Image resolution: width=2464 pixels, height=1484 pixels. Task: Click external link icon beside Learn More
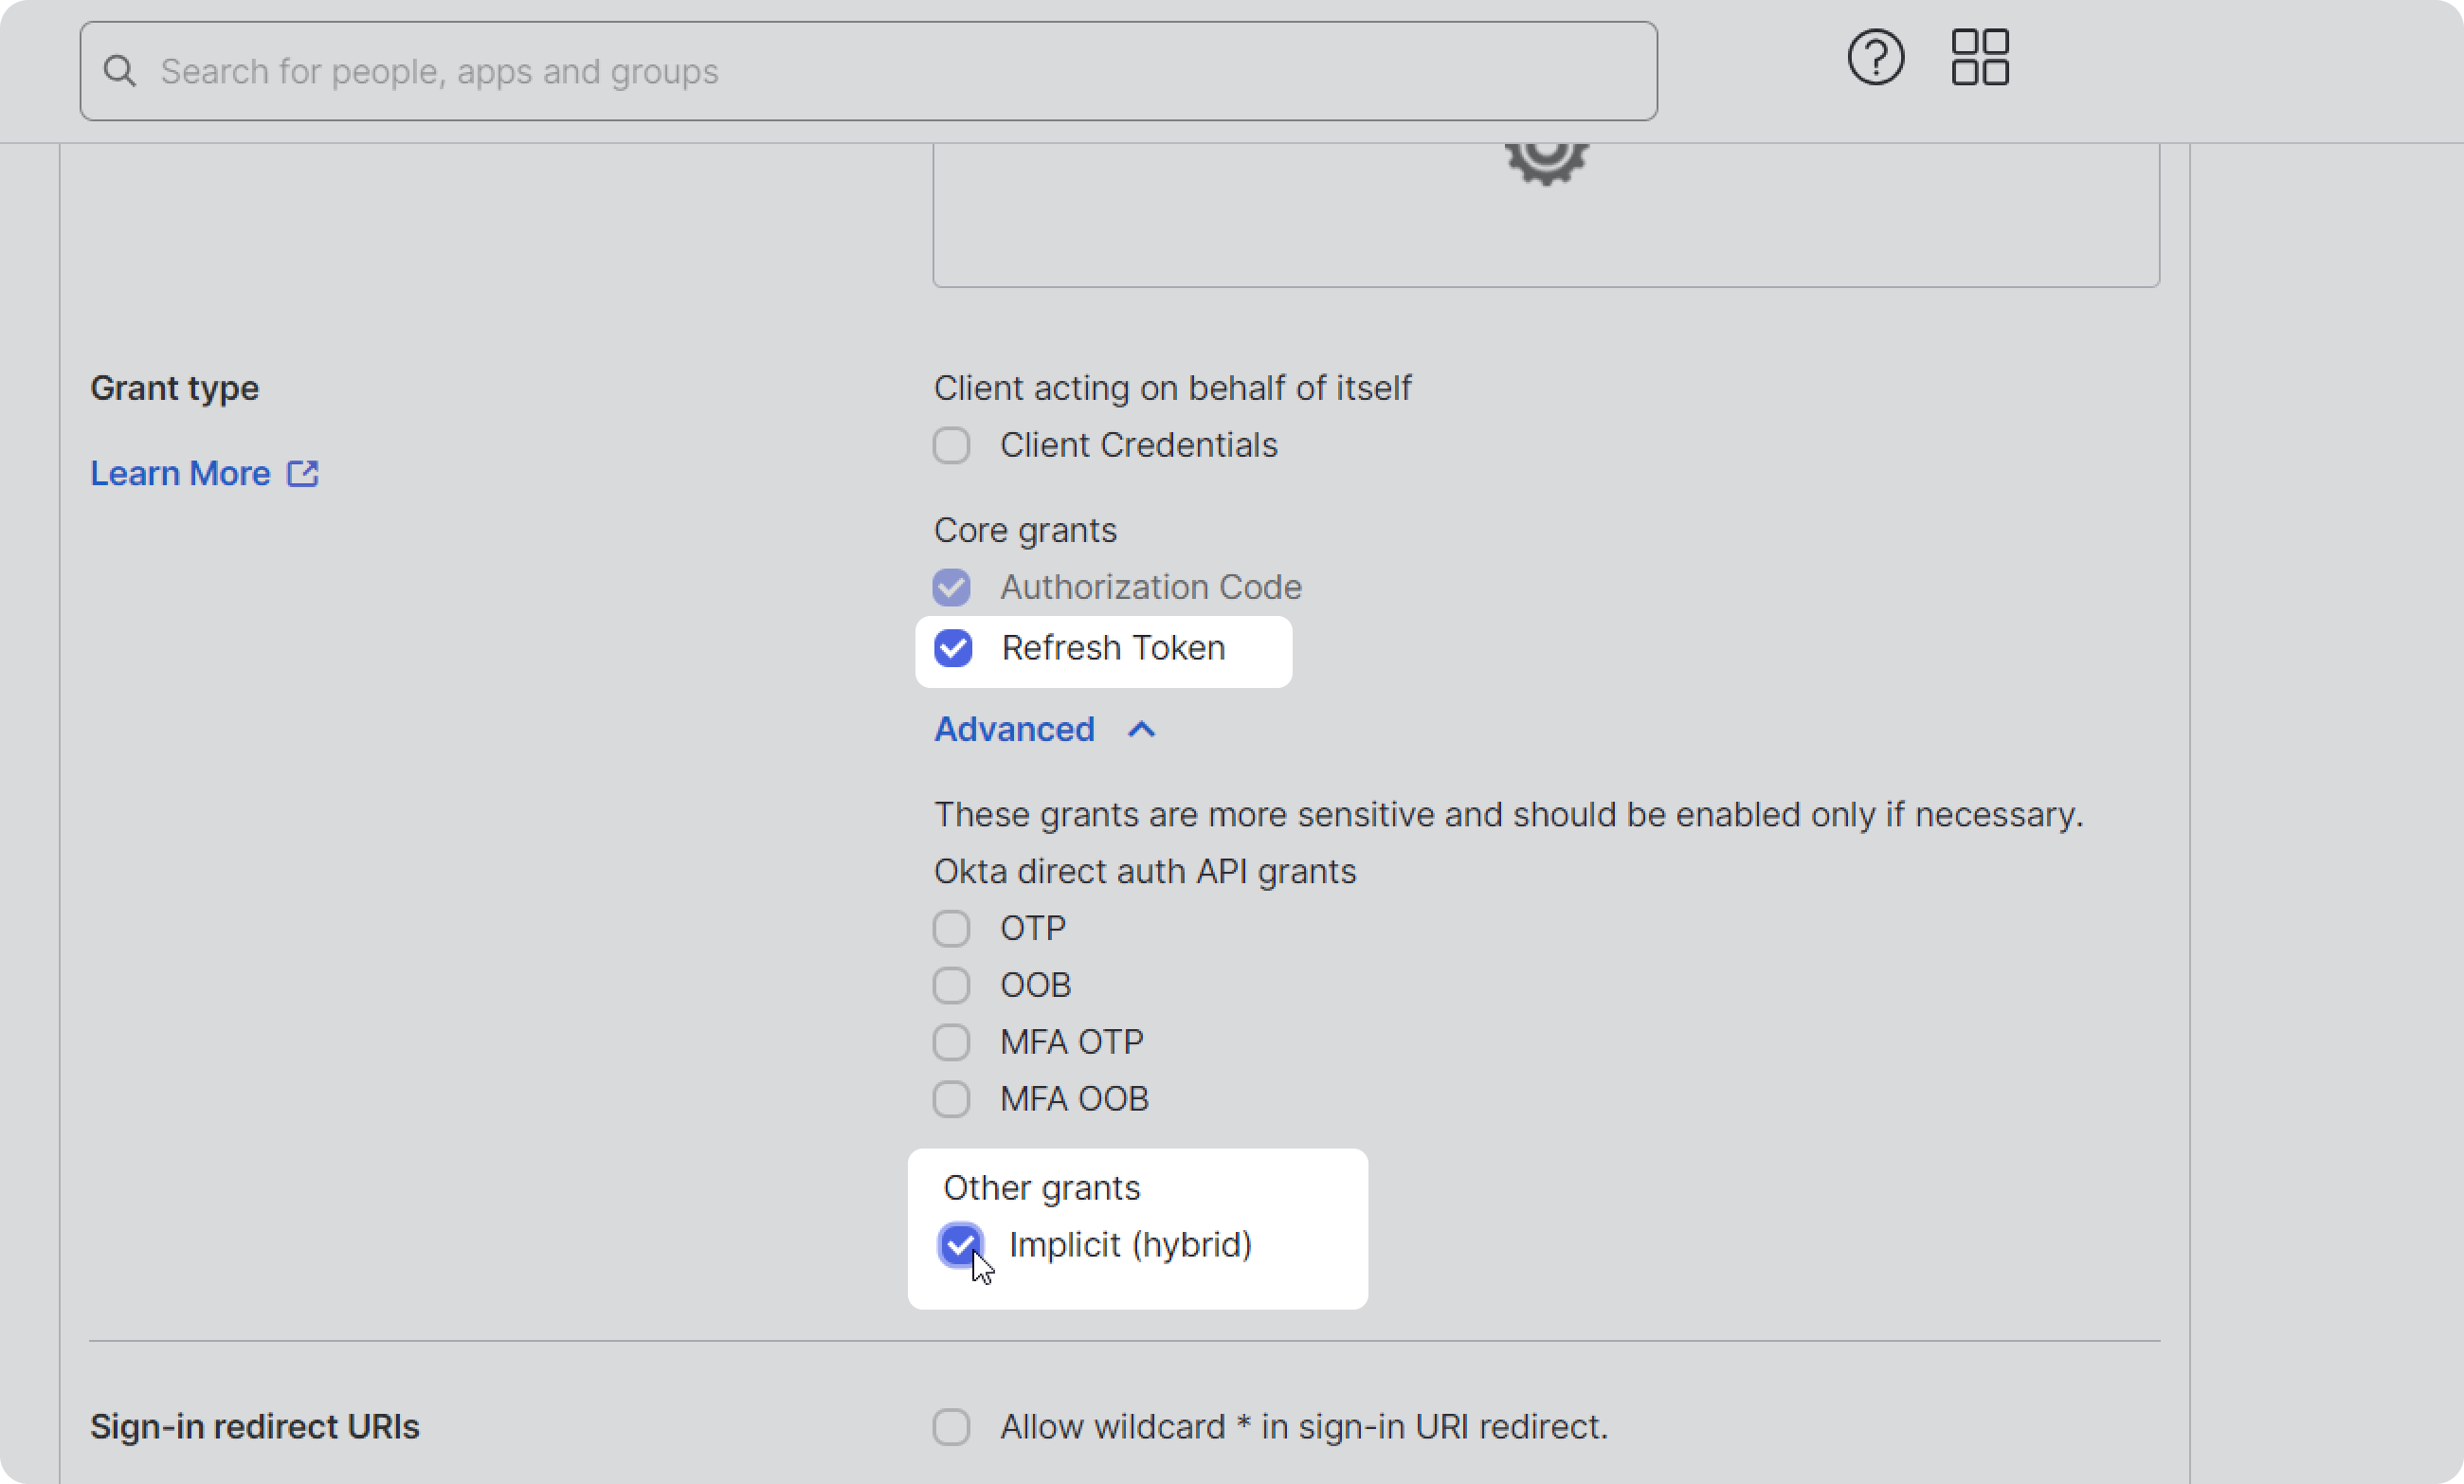[303, 473]
